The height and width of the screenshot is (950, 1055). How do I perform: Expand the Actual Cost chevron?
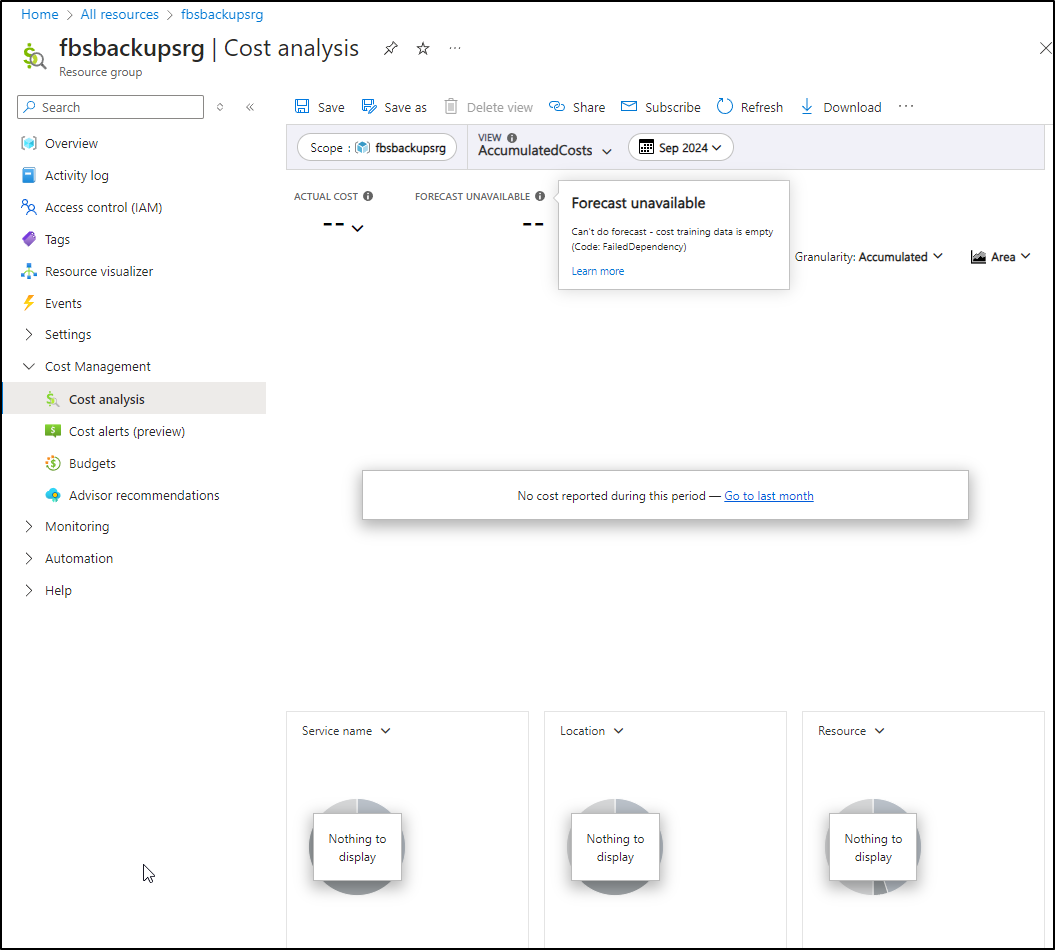tap(357, 228)
